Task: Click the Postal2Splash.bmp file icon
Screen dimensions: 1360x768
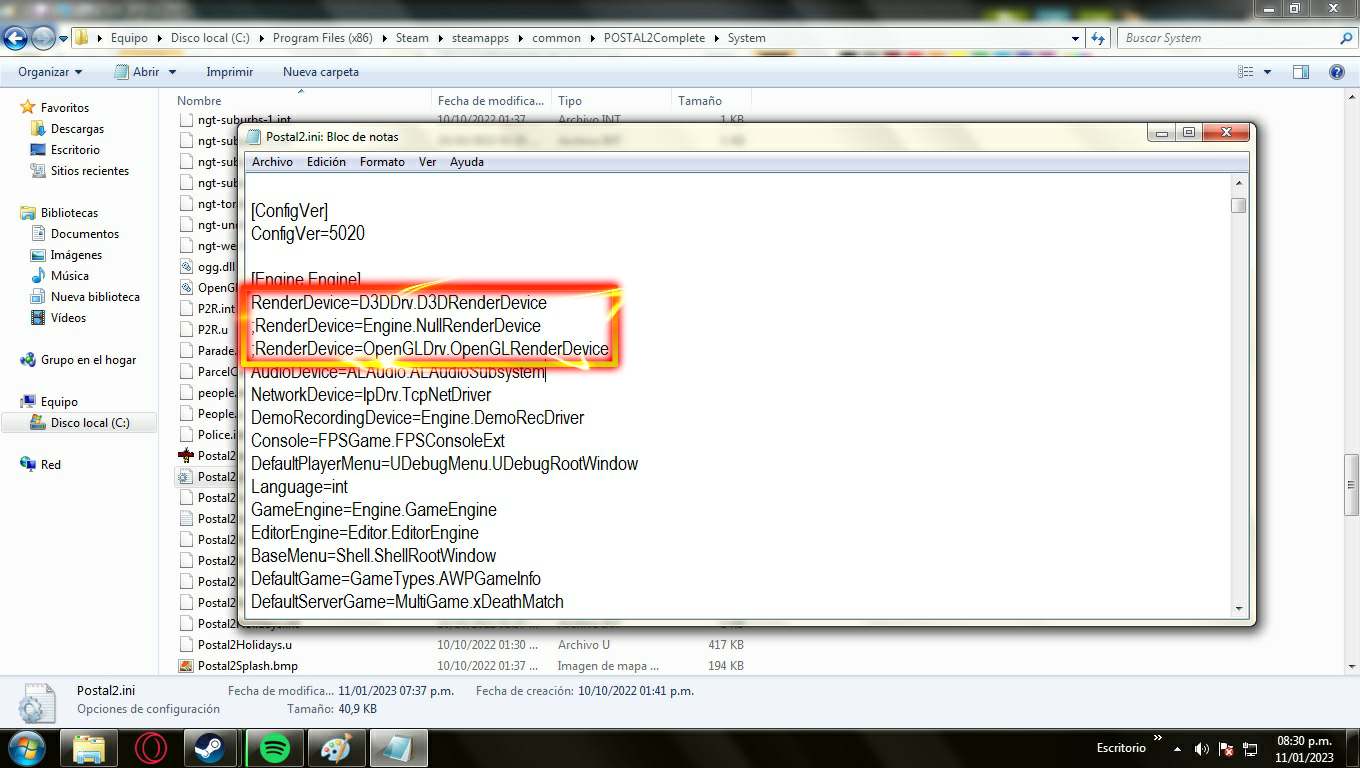Action: [x=186, y=666]
